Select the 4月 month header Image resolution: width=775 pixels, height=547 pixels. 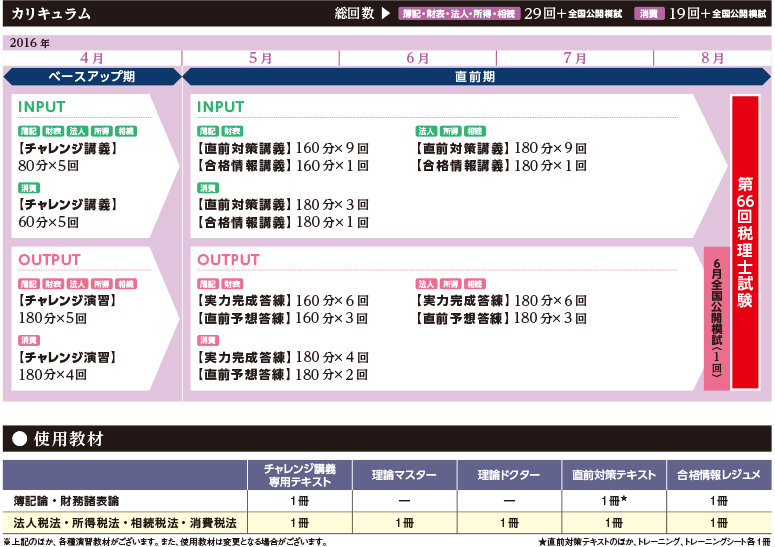point(91,59)
